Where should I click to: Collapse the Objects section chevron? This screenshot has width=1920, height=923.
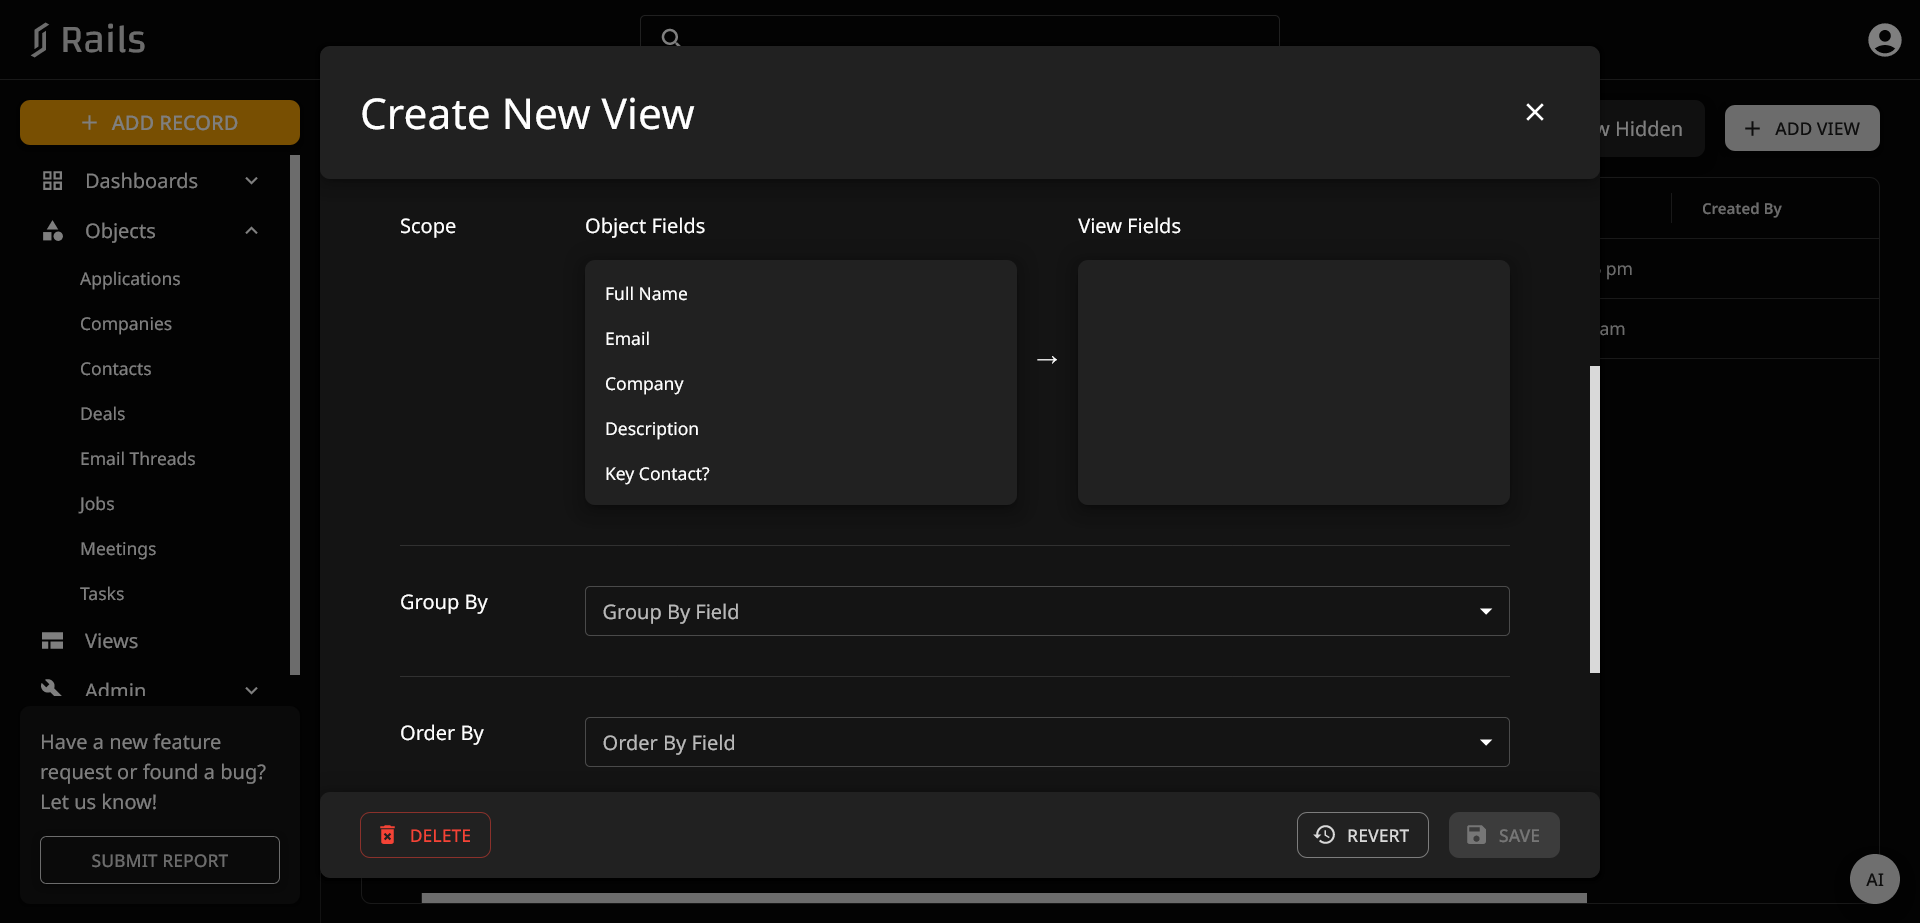[x=252, y=231]
